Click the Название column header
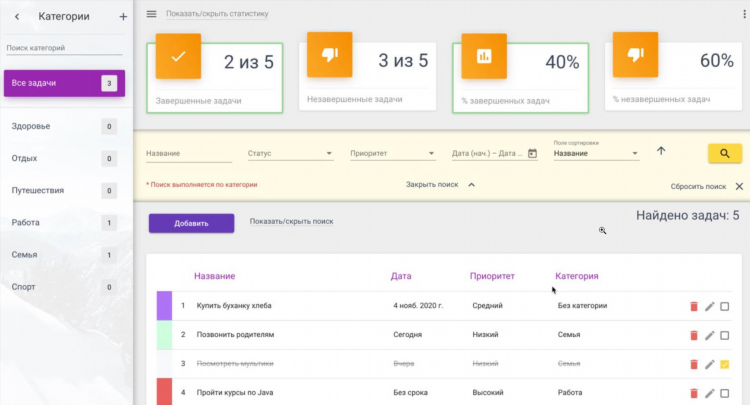The width and height of the screenshot is (750, 405). (214, 276)
